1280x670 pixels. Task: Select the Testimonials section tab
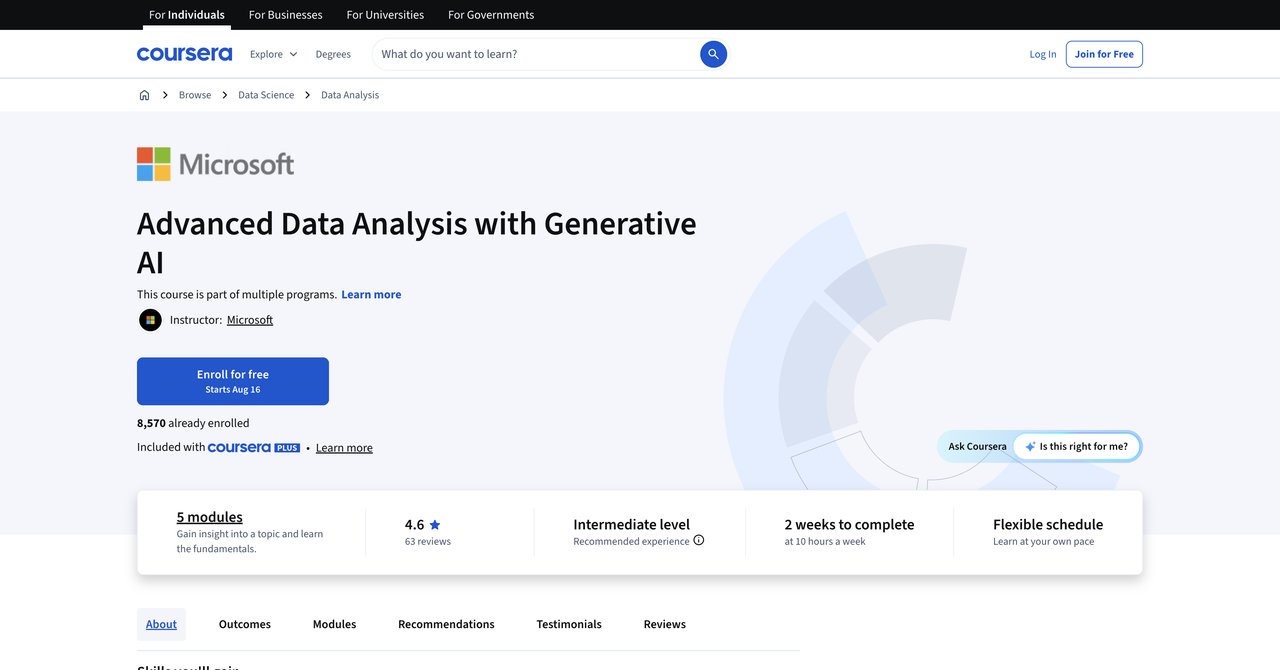pos(569,624)
